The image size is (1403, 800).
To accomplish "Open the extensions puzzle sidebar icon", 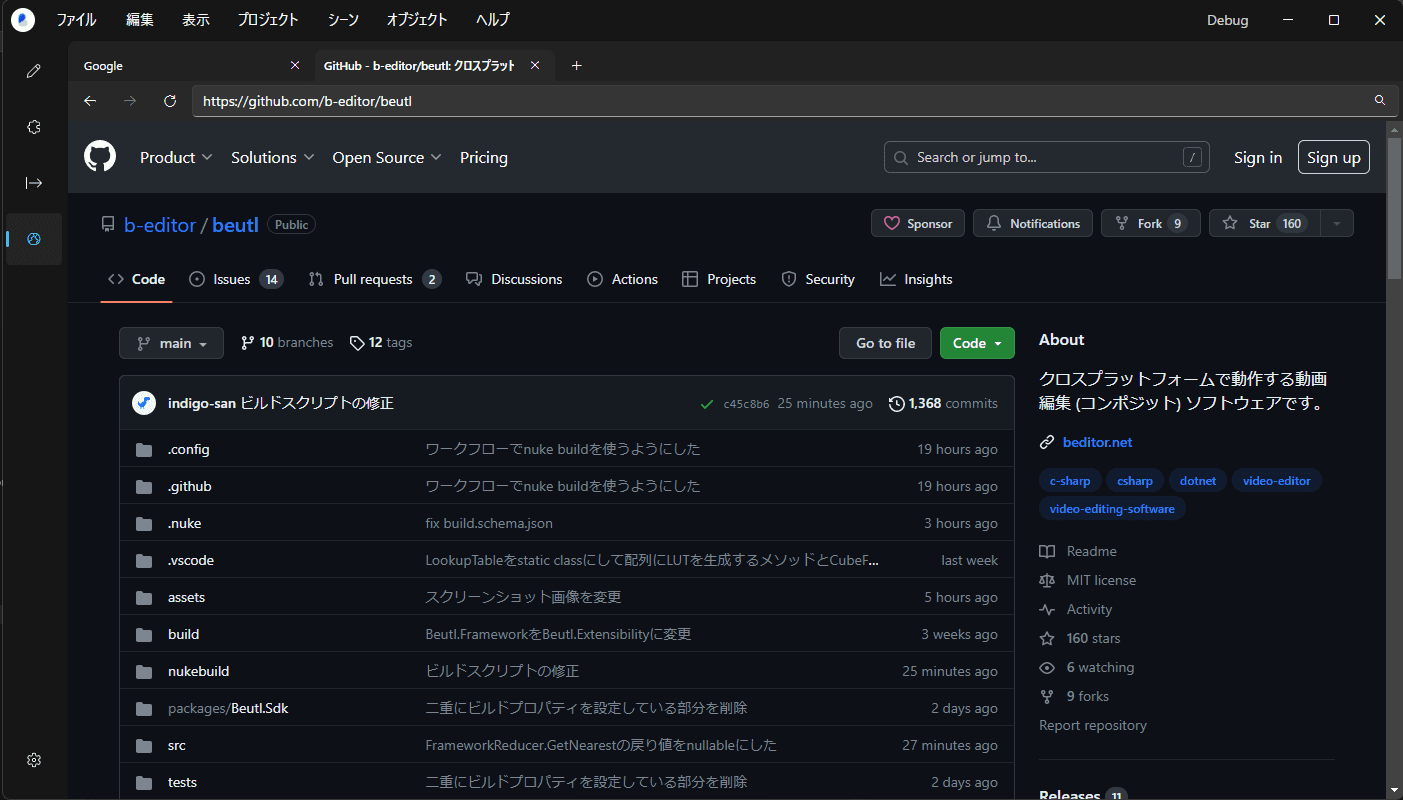I will [x=34, y=127].
